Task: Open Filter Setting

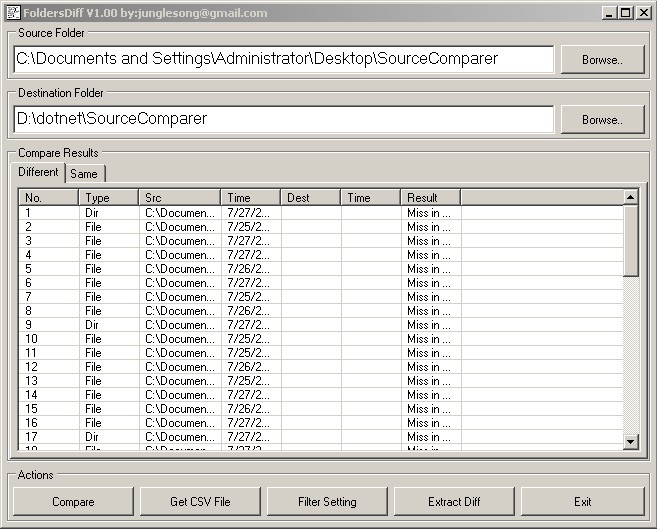Action: (x=327, y=501)
